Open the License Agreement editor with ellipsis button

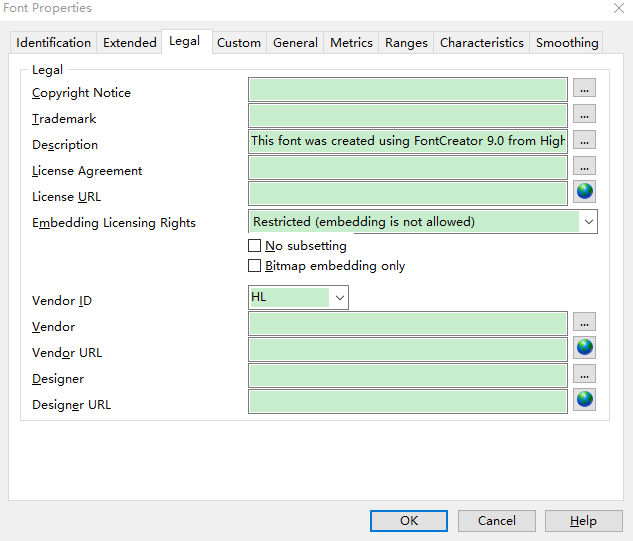[584, 166]
